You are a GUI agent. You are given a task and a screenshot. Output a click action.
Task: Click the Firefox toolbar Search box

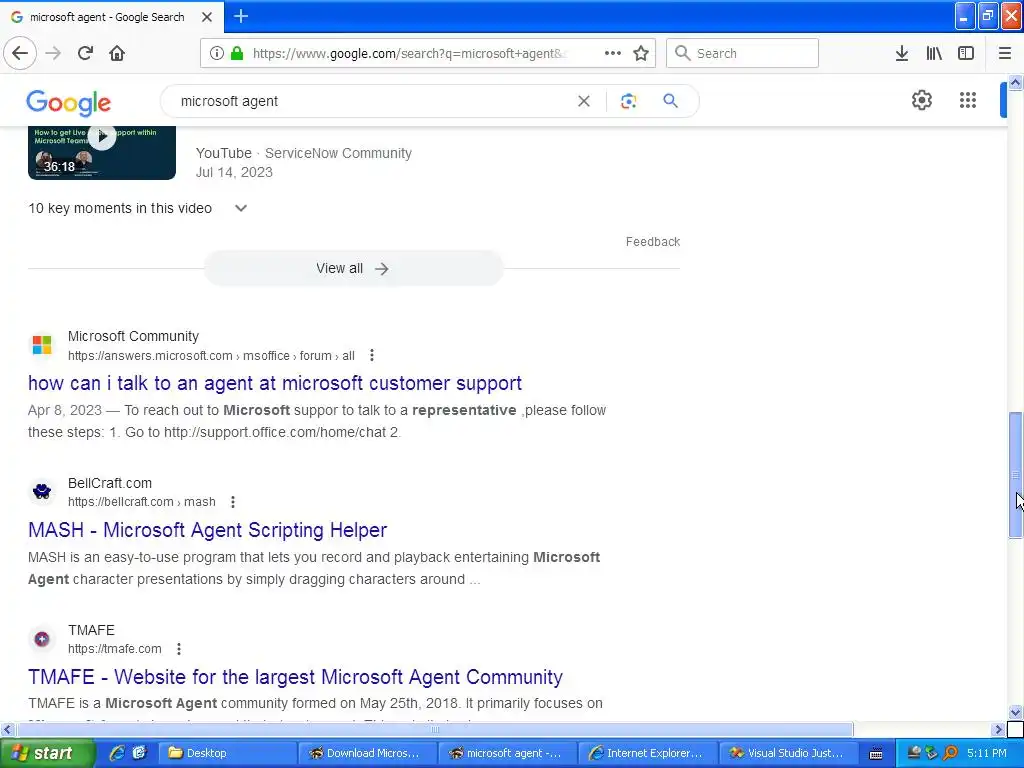pos(742,53)
